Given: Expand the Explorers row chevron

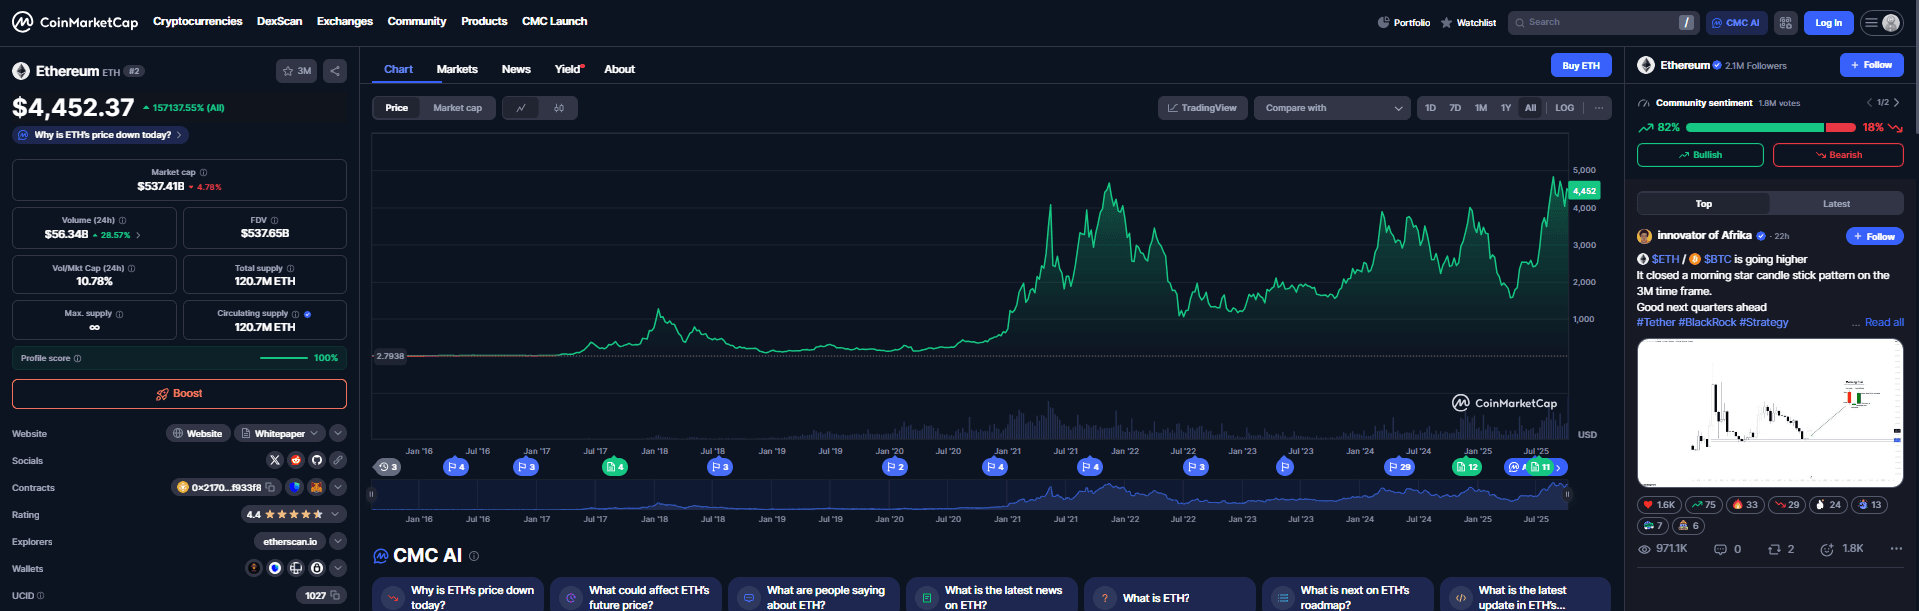Looking at the screenshot, I should coord(338,541).
